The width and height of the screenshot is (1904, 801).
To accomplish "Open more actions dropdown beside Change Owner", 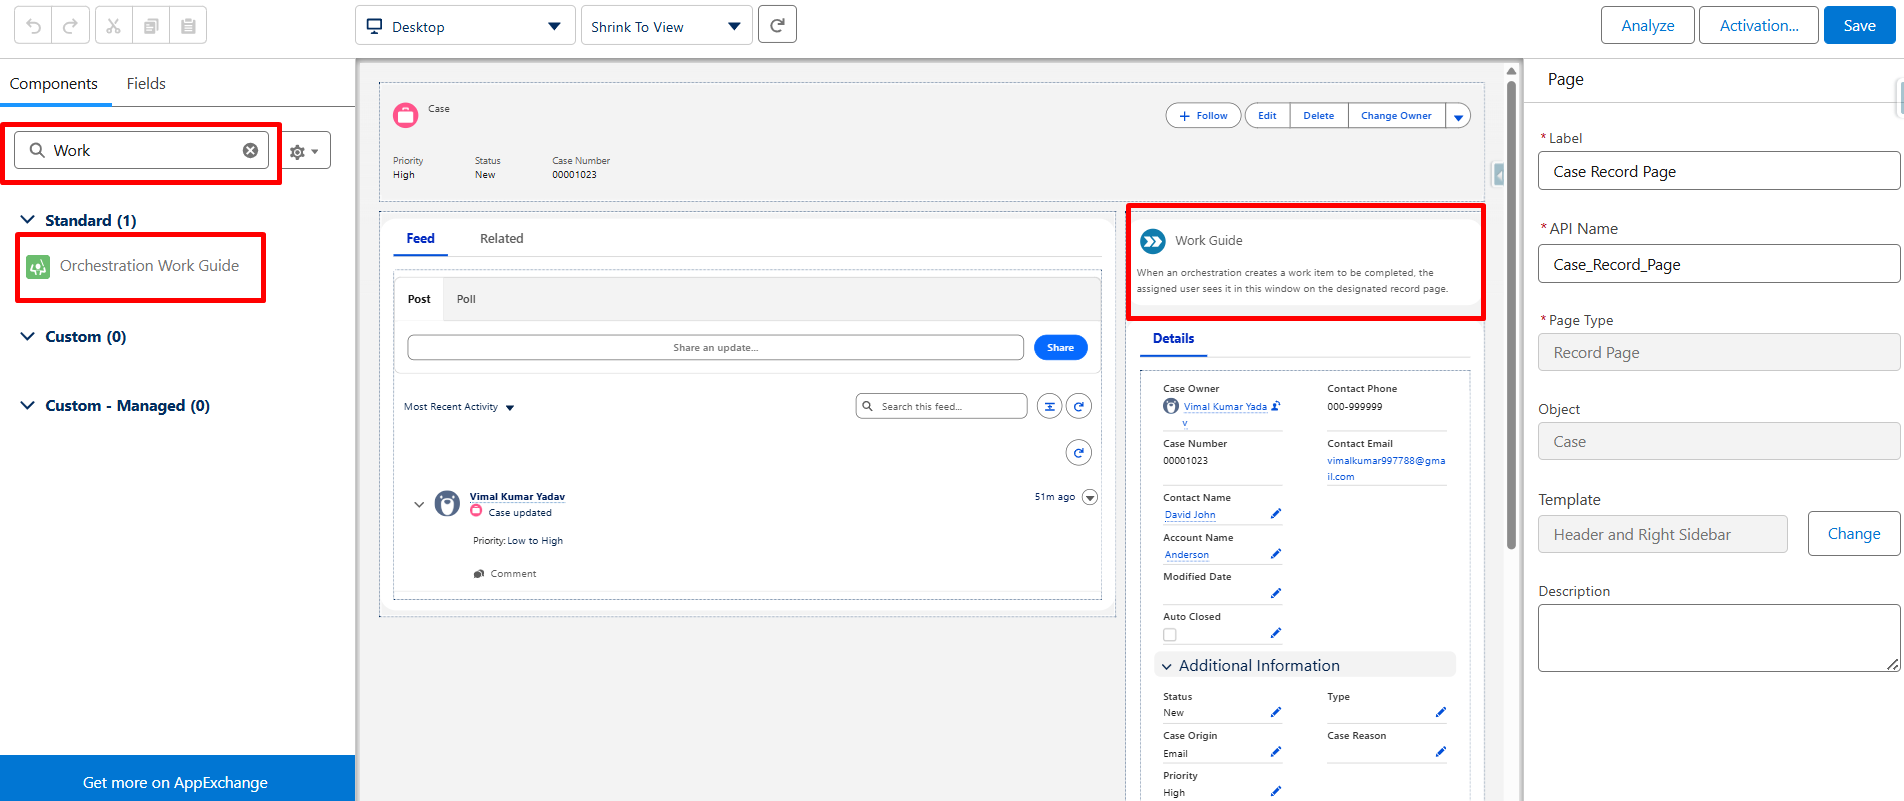I will tap(1458, 116).
